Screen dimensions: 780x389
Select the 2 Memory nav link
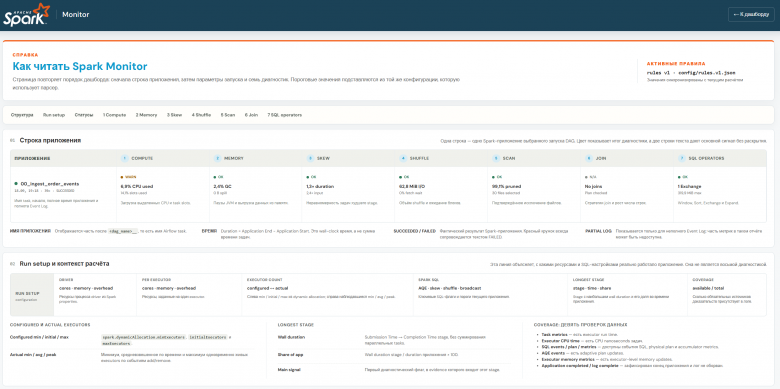pyautogui.click(x=146, y=115)
